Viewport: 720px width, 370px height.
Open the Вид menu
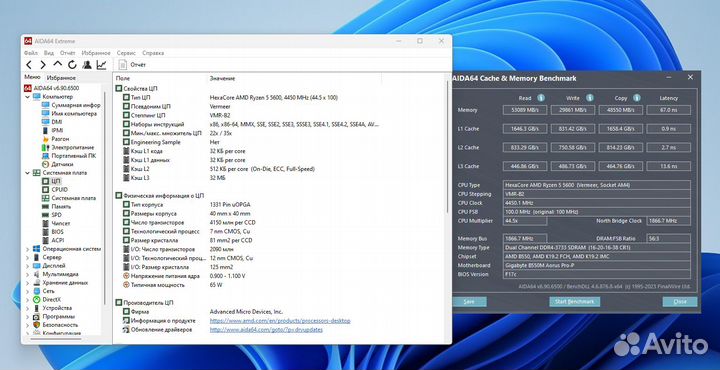pos(49,53)
